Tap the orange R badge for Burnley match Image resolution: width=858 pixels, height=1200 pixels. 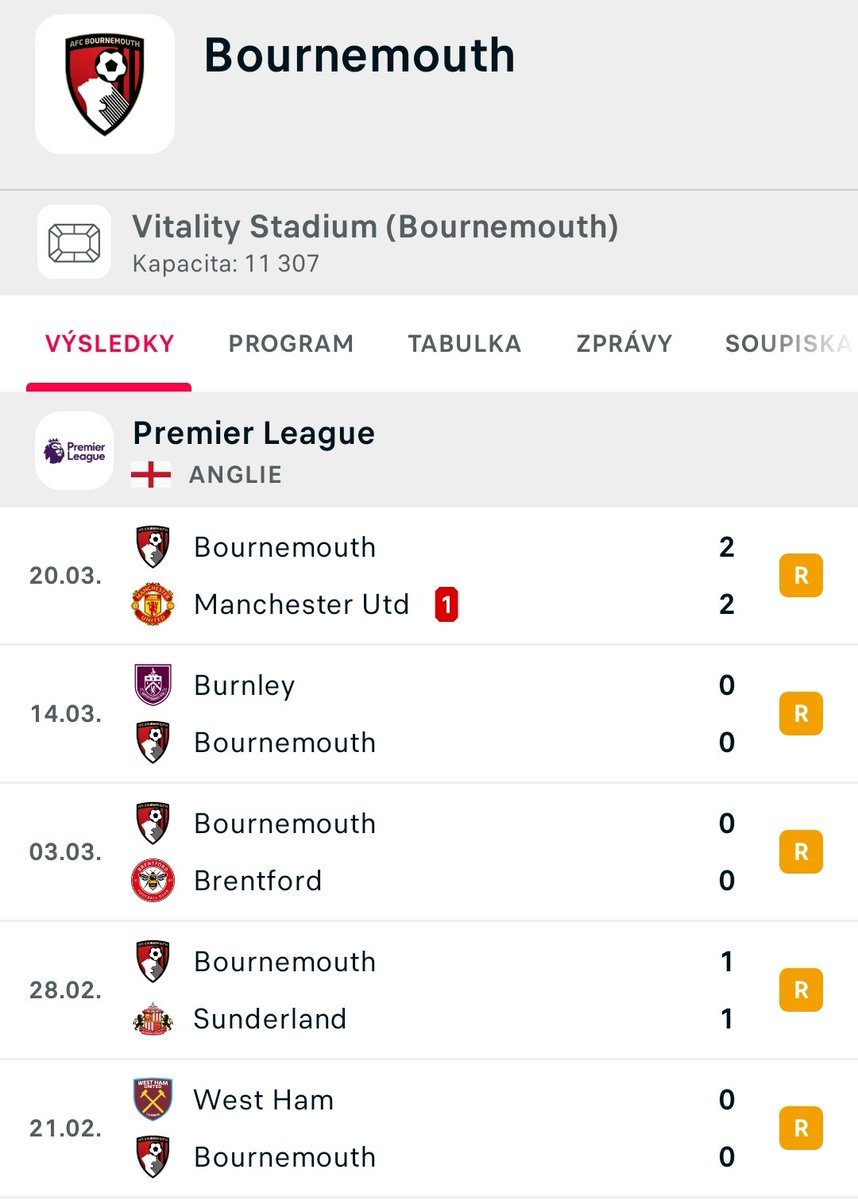pyautogui.click(x=801, y=714)
